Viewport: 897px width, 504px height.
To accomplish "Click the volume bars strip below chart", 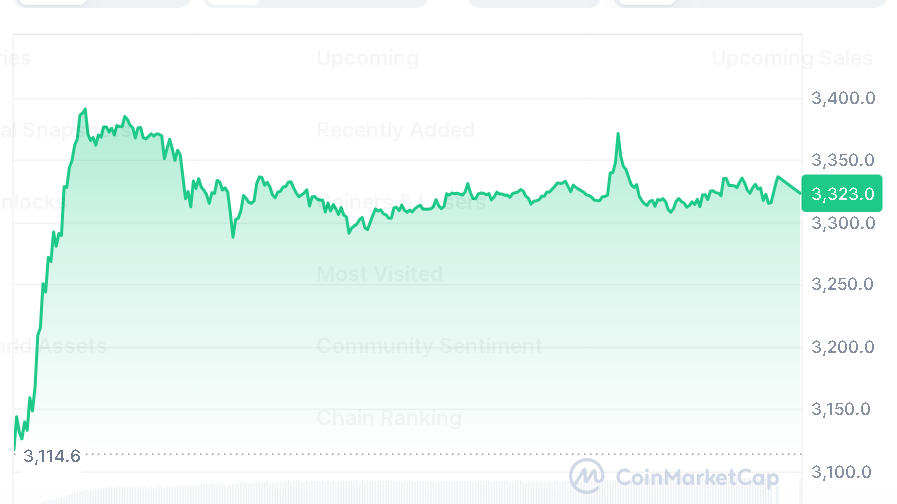I will coord(400,495).
